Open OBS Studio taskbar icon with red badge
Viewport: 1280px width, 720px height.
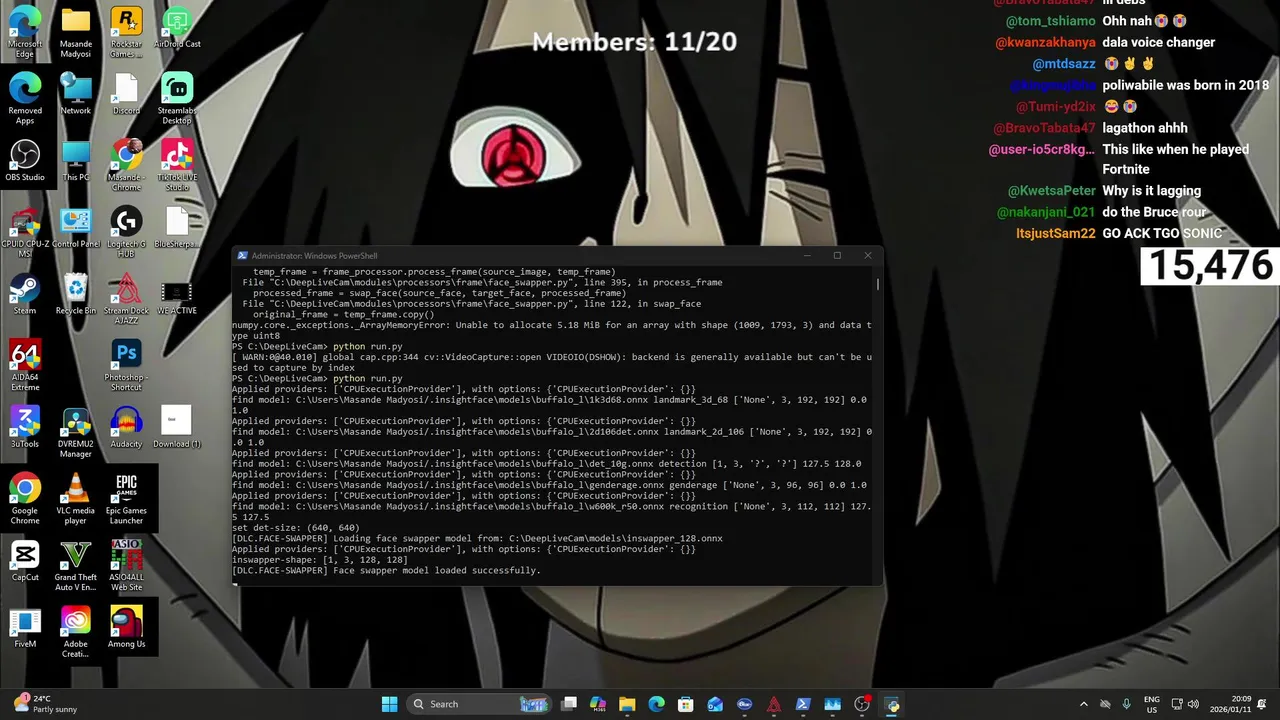pyautogui.click(x=862, y=704)
